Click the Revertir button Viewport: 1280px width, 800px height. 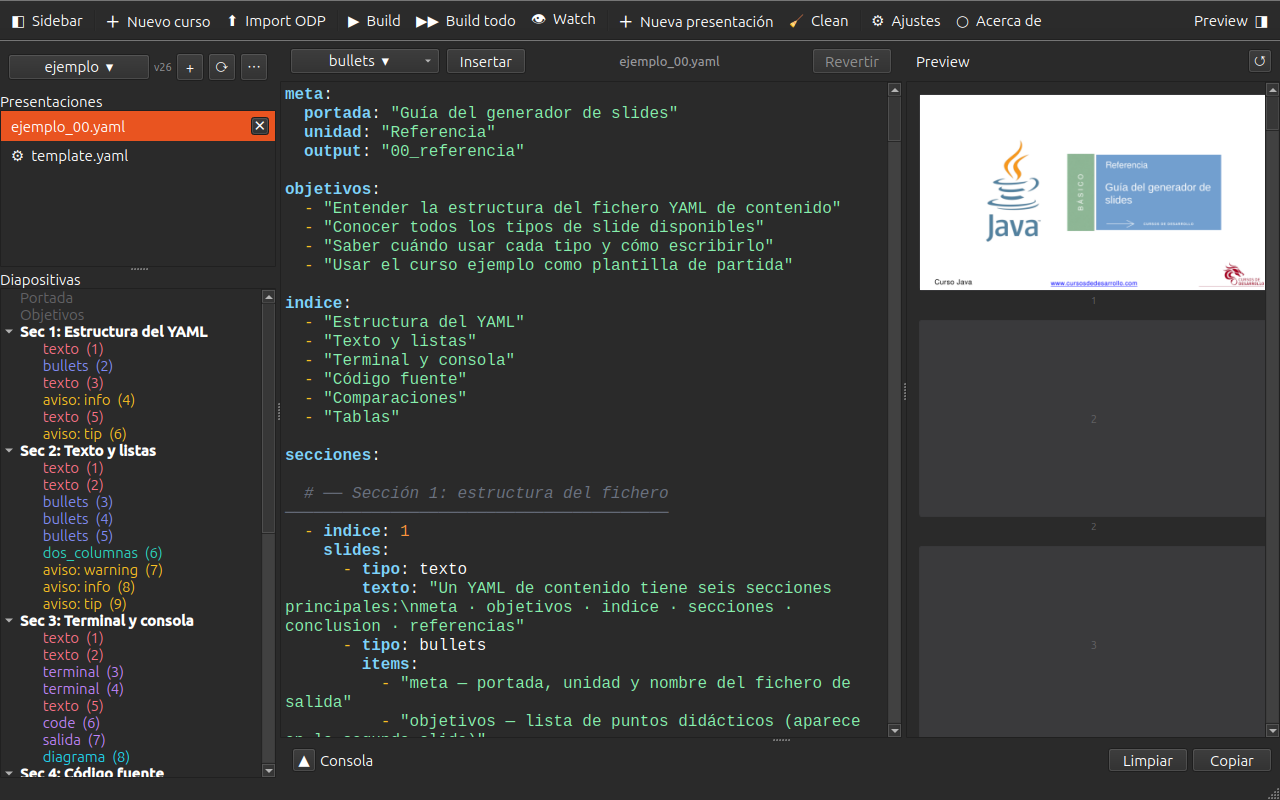[852, 61]
